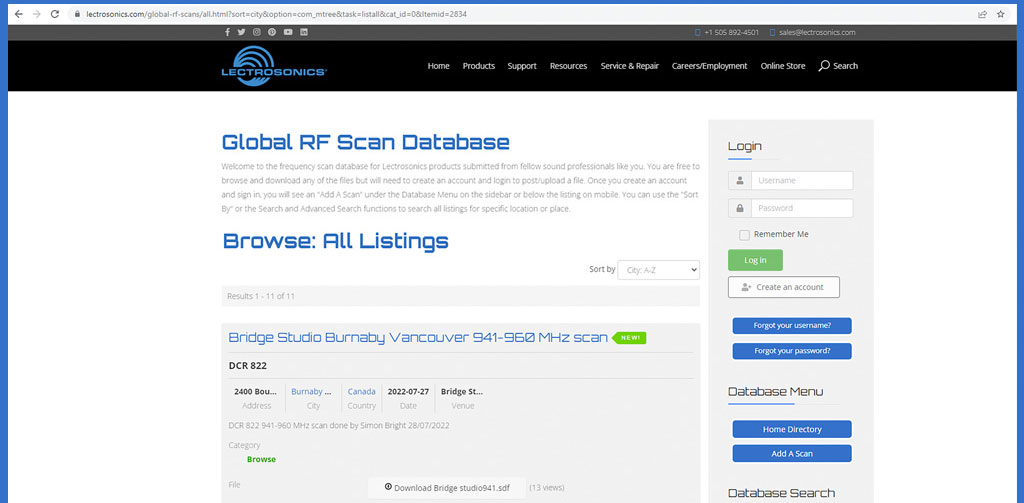Click the Create an account button
The height and width of the screenshot is (503, 1024).
click(x=784, y=287)
